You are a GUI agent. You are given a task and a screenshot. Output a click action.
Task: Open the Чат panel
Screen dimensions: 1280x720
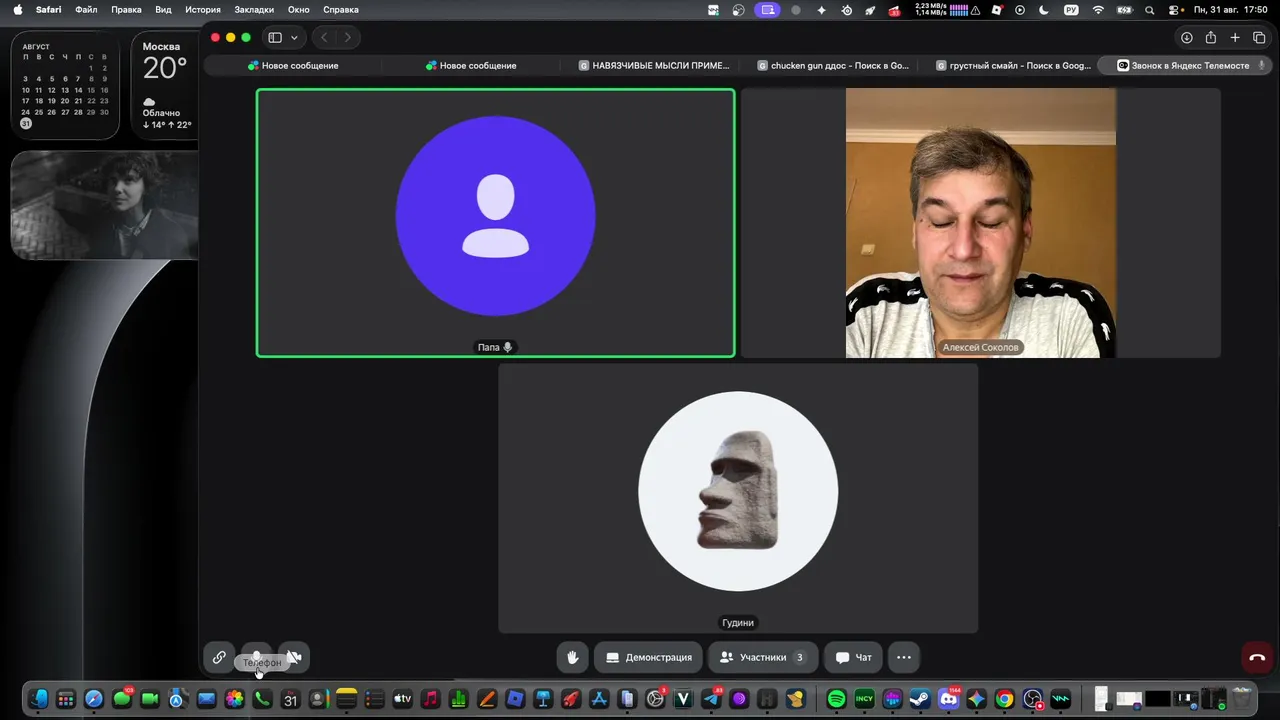[x=854, y=657]
